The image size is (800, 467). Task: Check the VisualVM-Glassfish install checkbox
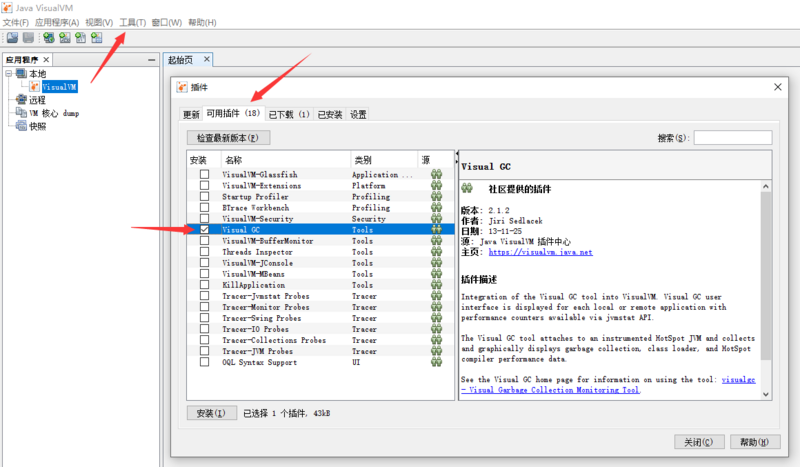tap(204, 174)
